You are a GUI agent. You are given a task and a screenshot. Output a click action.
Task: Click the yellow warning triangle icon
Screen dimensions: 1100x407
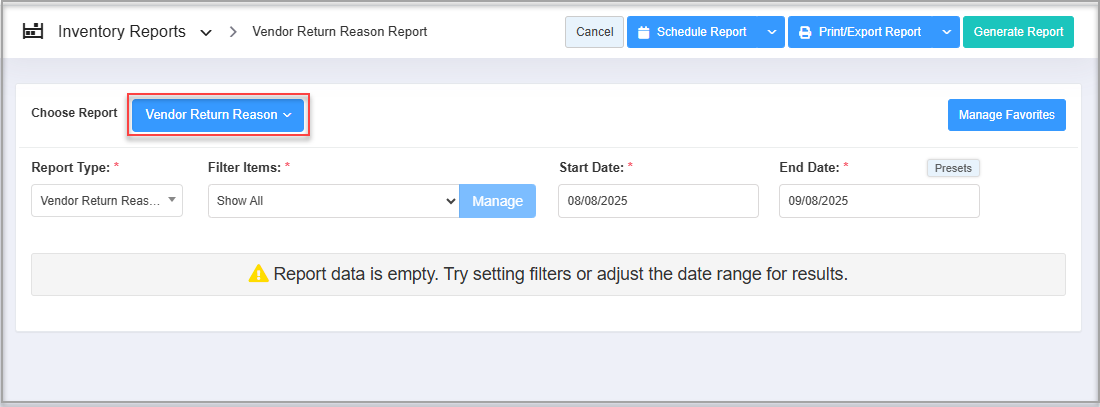[259, 274]
